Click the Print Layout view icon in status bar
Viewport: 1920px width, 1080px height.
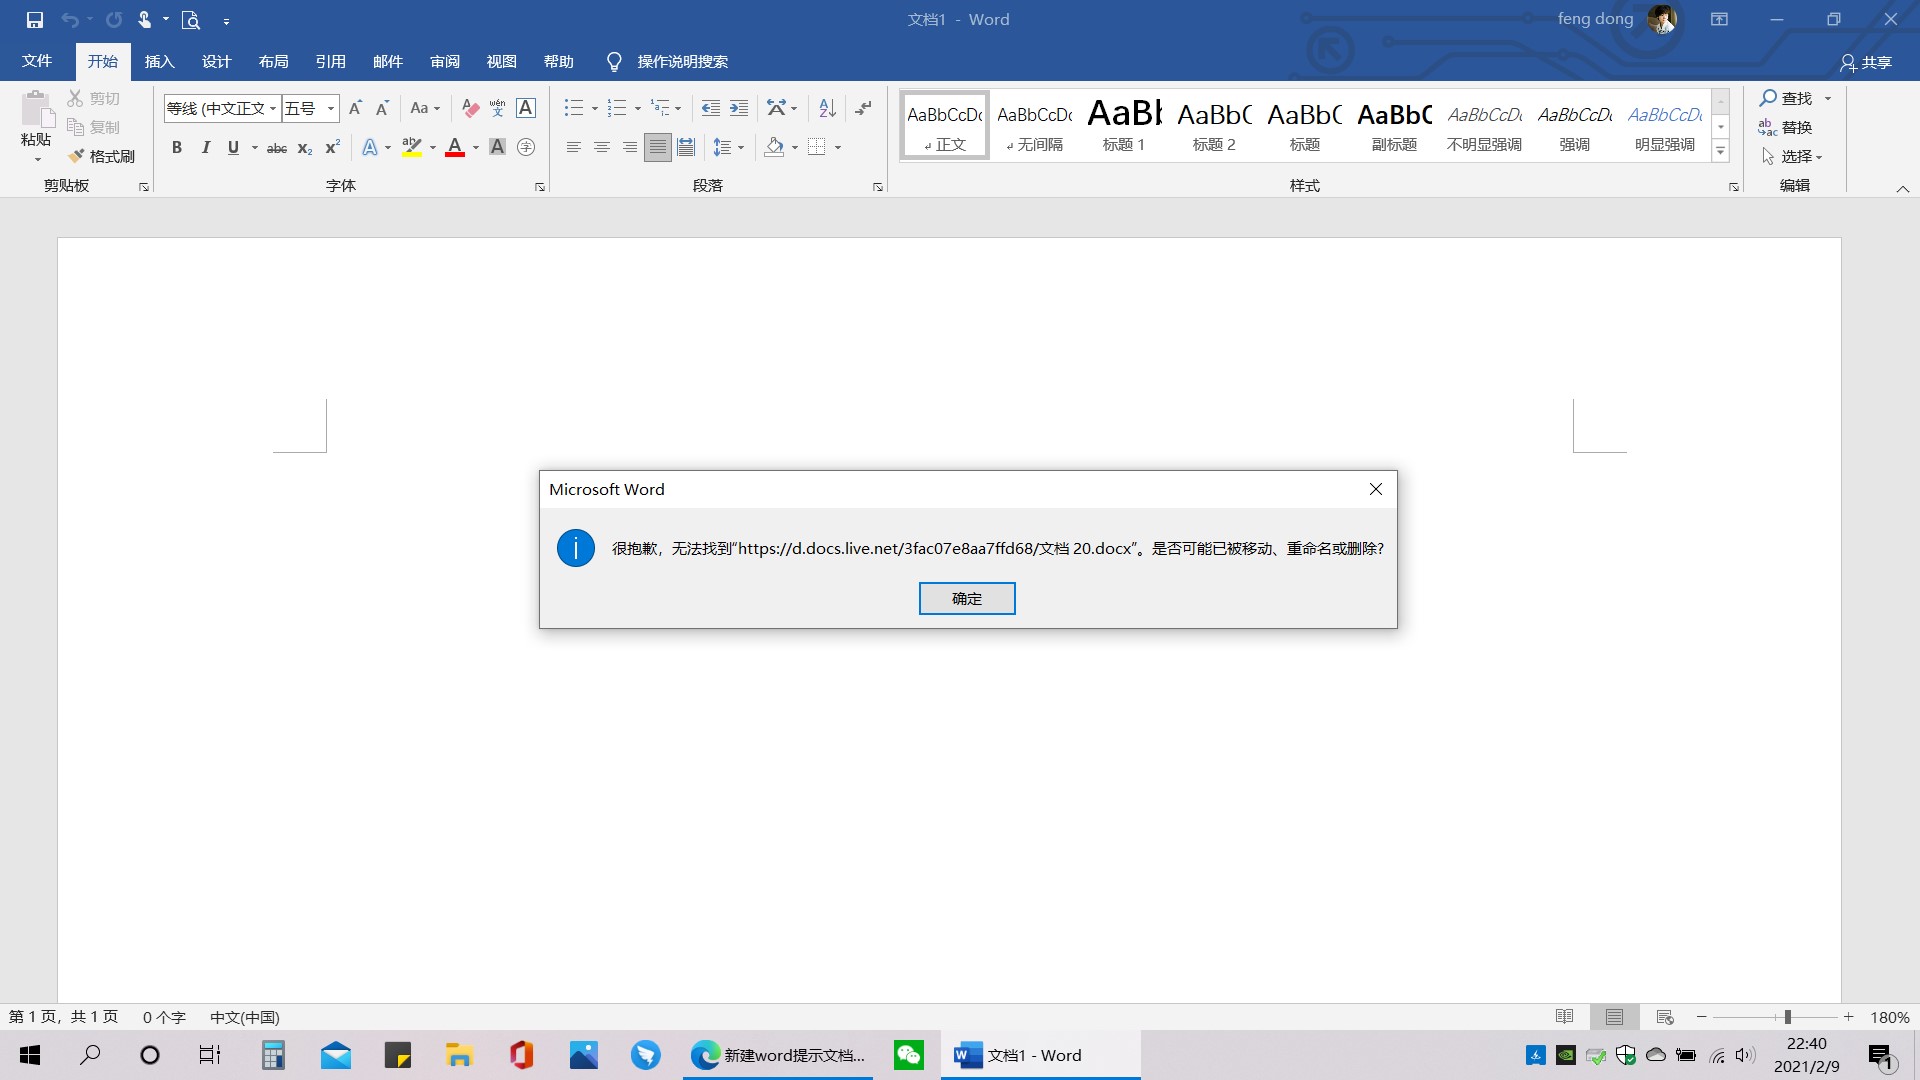[1614, 1017]
